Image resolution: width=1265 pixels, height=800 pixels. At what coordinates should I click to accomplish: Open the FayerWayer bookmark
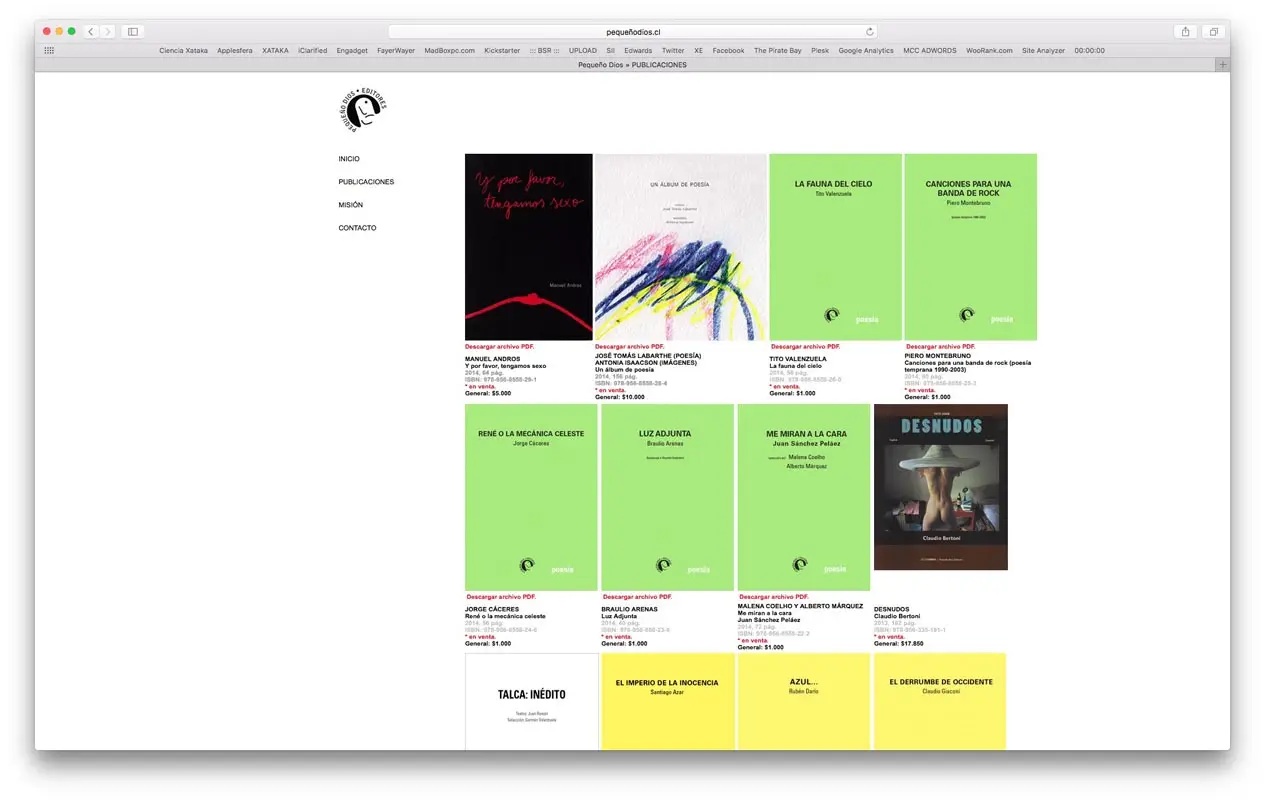(396, 50)
